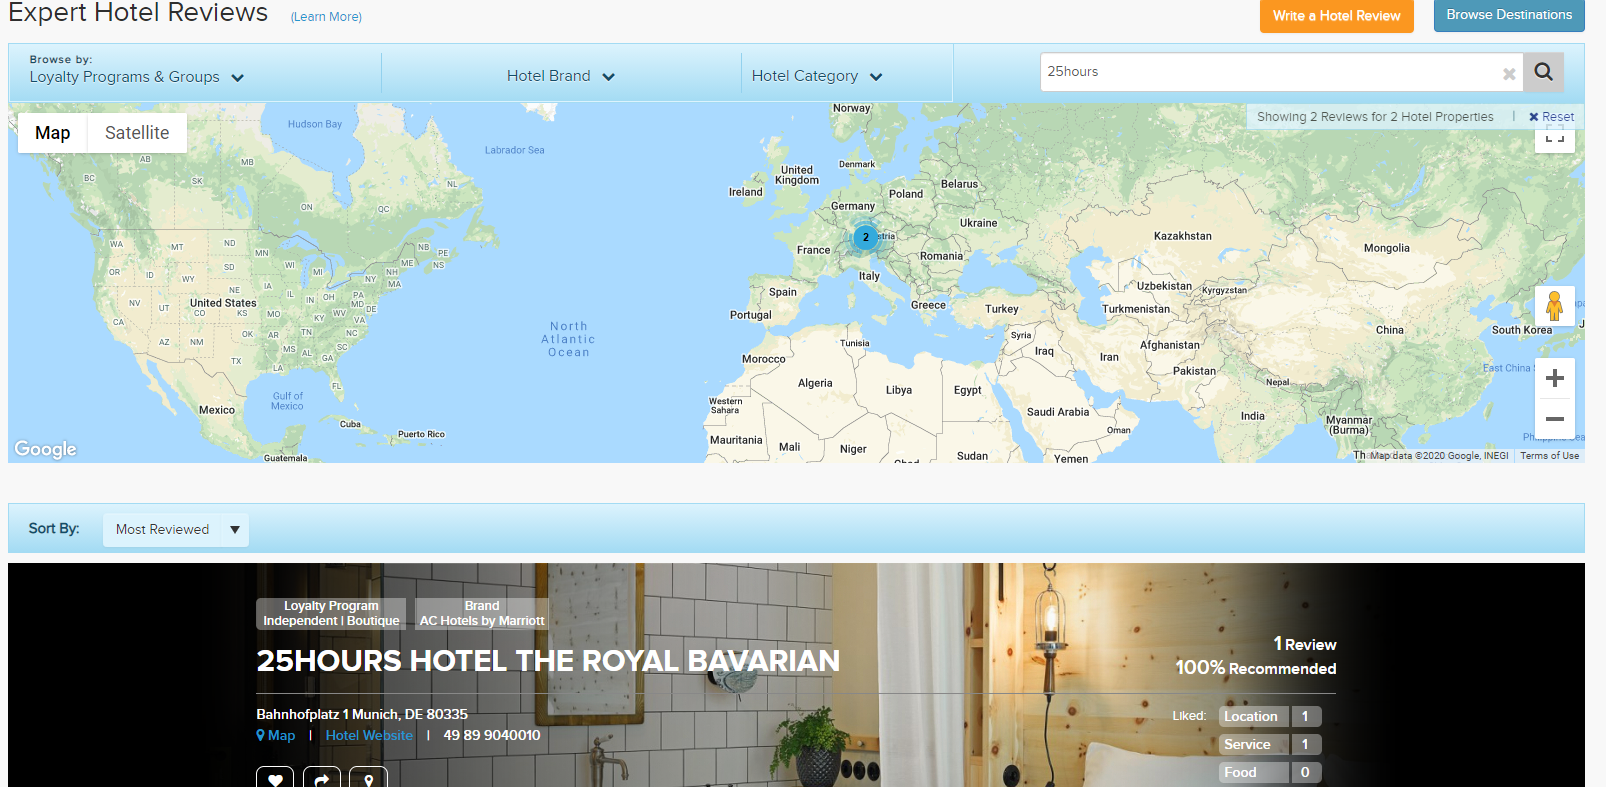
Task: Expand the Hotel Category dropdown
Action: click(x=817, y=76)
